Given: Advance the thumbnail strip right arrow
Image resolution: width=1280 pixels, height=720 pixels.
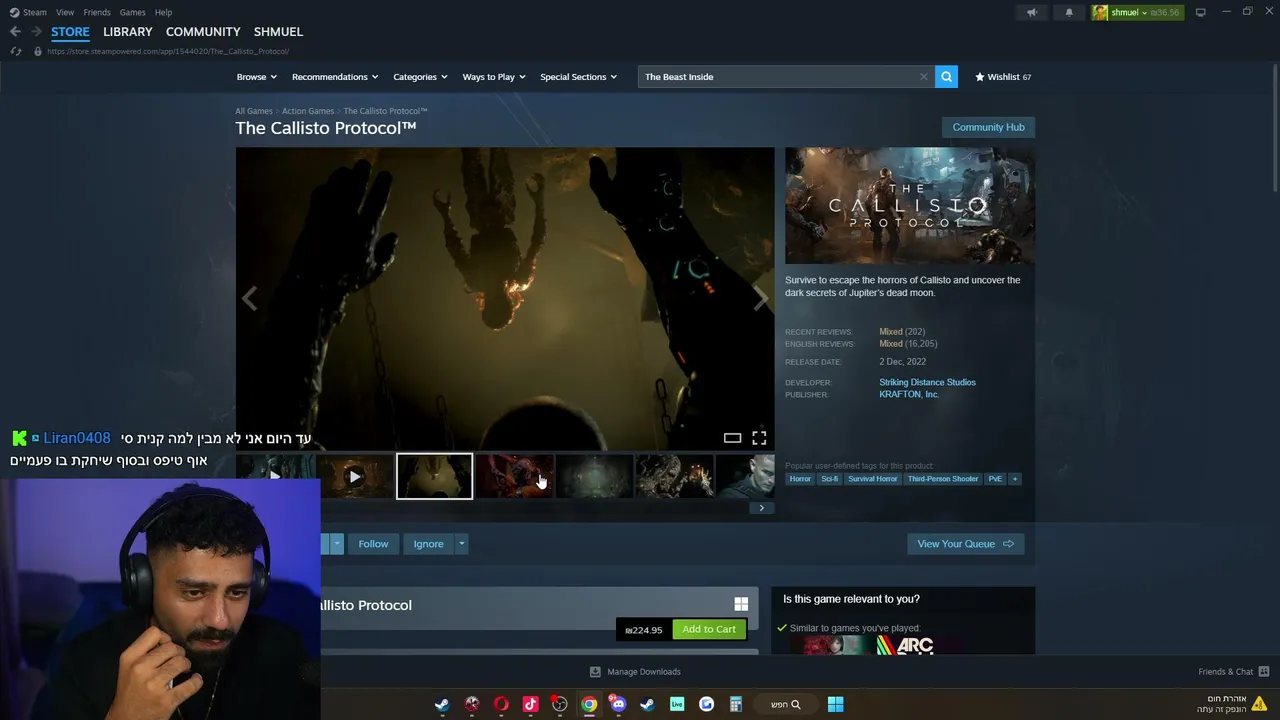Looking at the screenshot, I should click(x=761, y=508).
